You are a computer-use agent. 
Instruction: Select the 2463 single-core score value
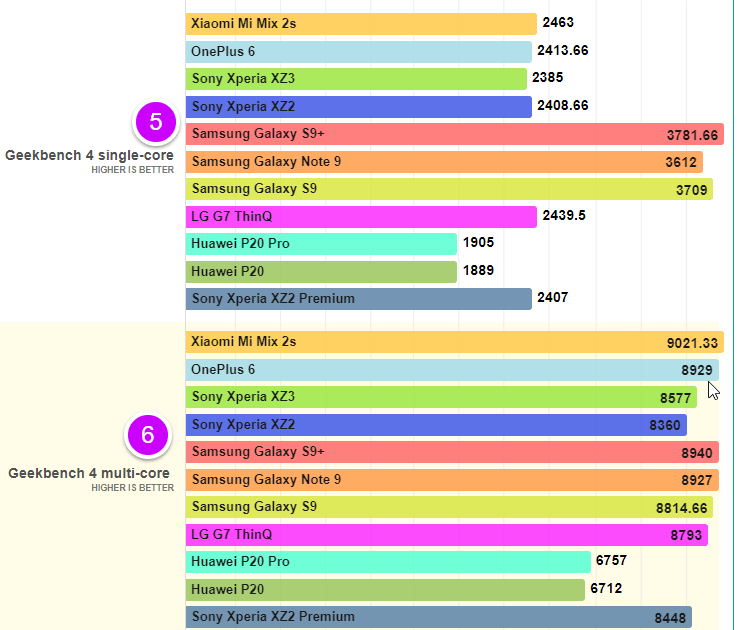[x=558, y=23]
